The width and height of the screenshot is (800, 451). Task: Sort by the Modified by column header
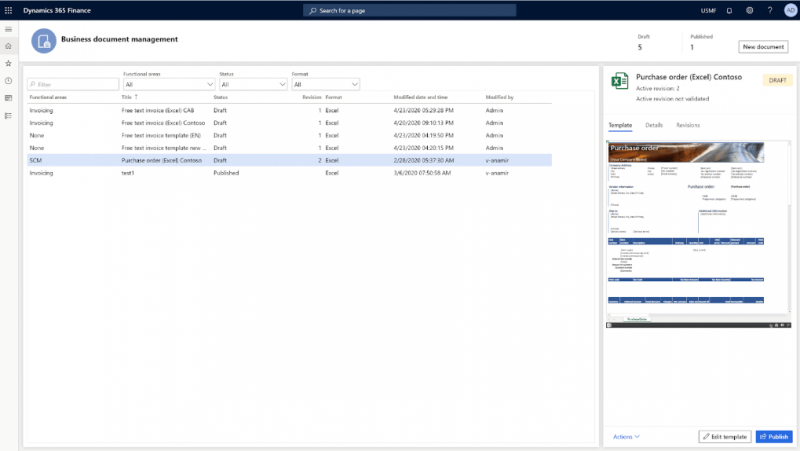click(499, 97)
